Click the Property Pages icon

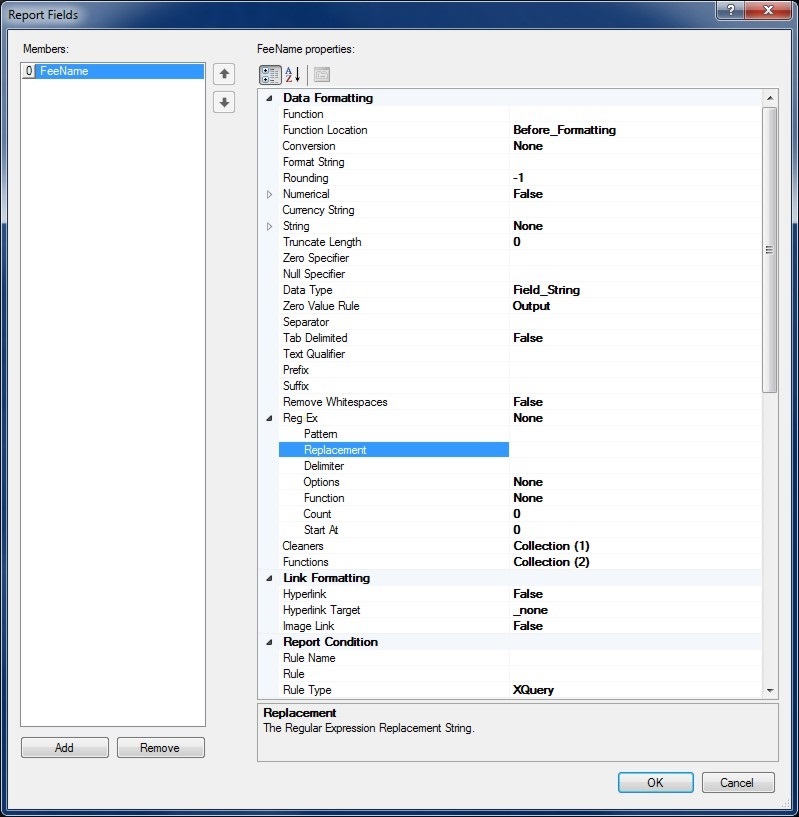tap(321, 75)
